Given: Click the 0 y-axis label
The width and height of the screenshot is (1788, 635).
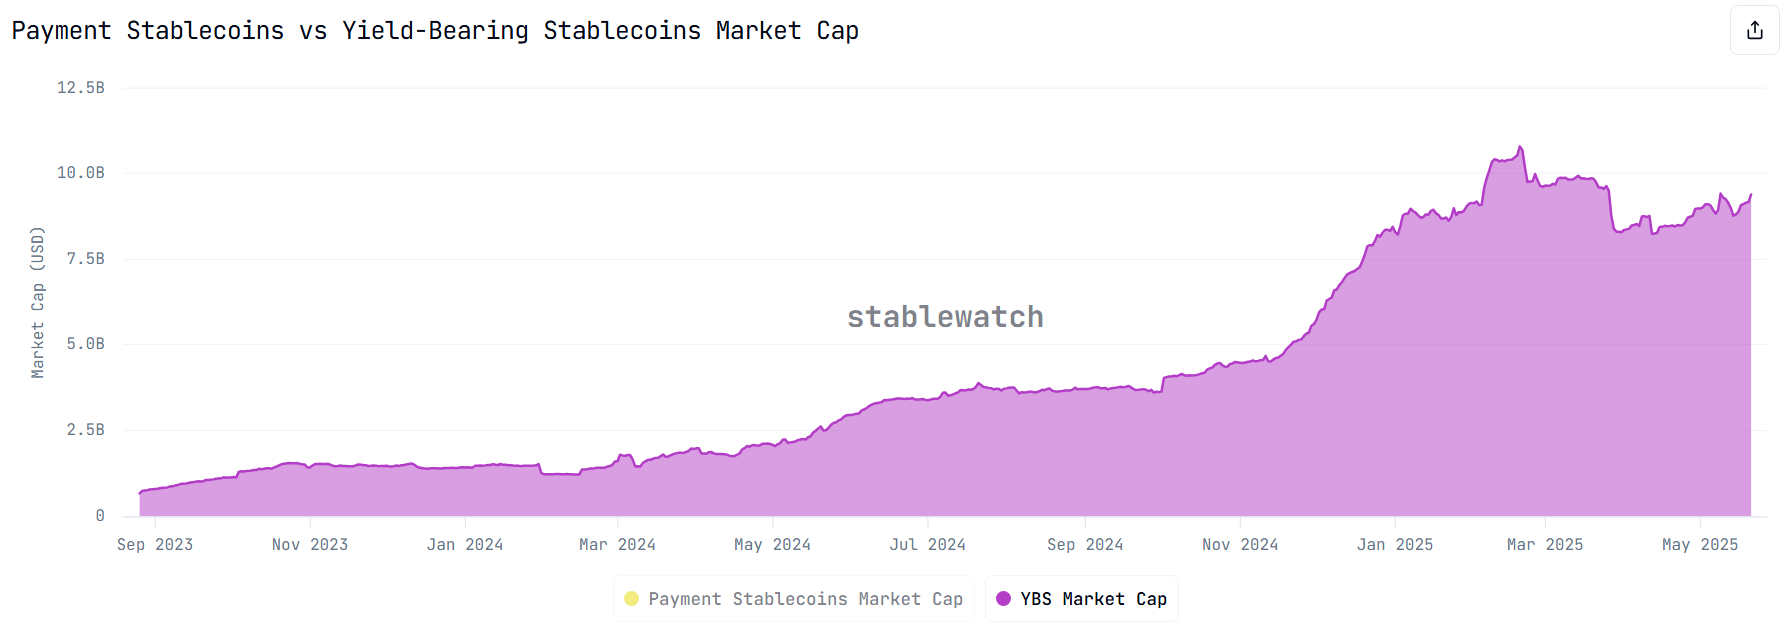Looking at the screenshot, I should 100,515.
